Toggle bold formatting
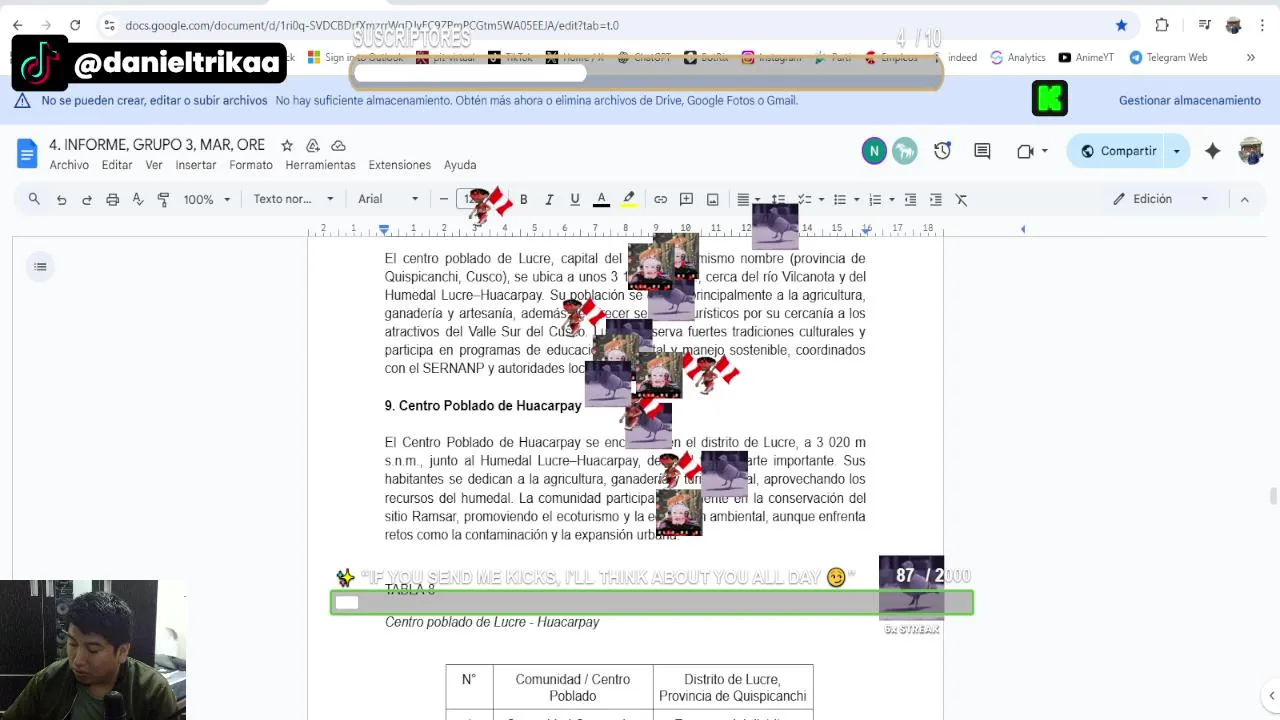Image resolution: width=1280 pixels, height=720 pixels. [x=523, y=199]
